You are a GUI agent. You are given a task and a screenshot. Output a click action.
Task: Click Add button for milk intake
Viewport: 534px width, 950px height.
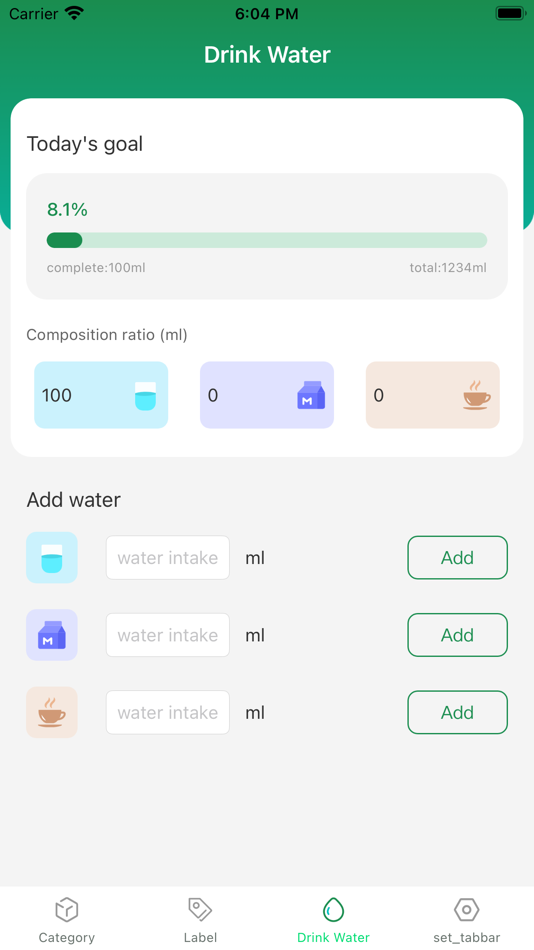457,635
